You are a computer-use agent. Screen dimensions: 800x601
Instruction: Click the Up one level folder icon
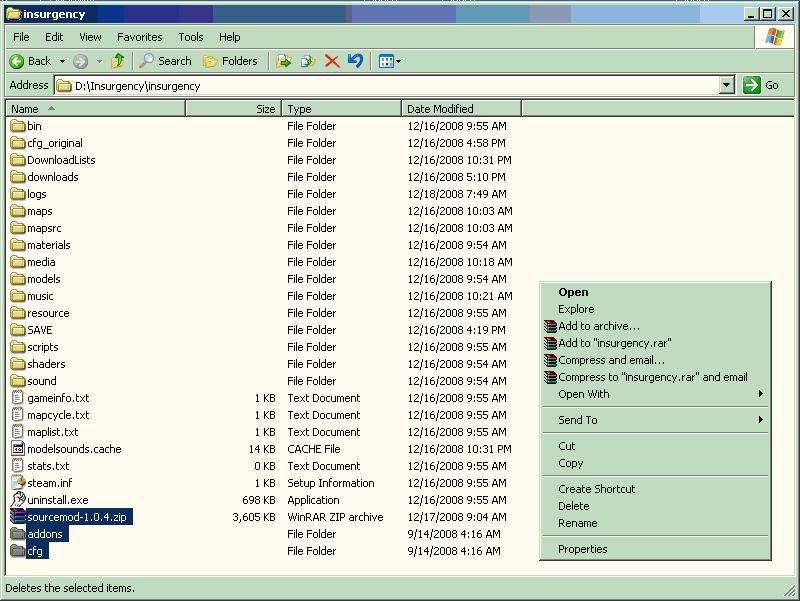[x=118, y=61]
